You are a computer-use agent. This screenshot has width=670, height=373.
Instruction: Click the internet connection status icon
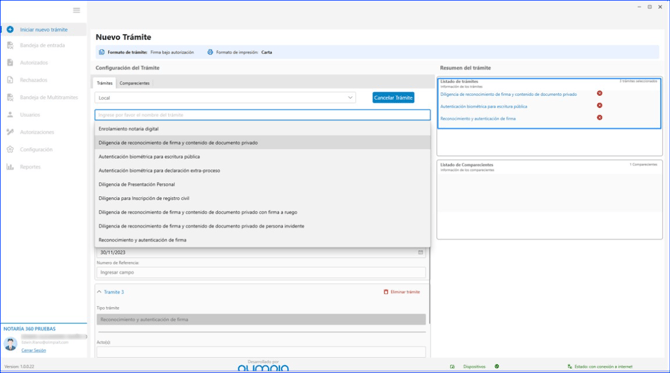pos(570,367)
